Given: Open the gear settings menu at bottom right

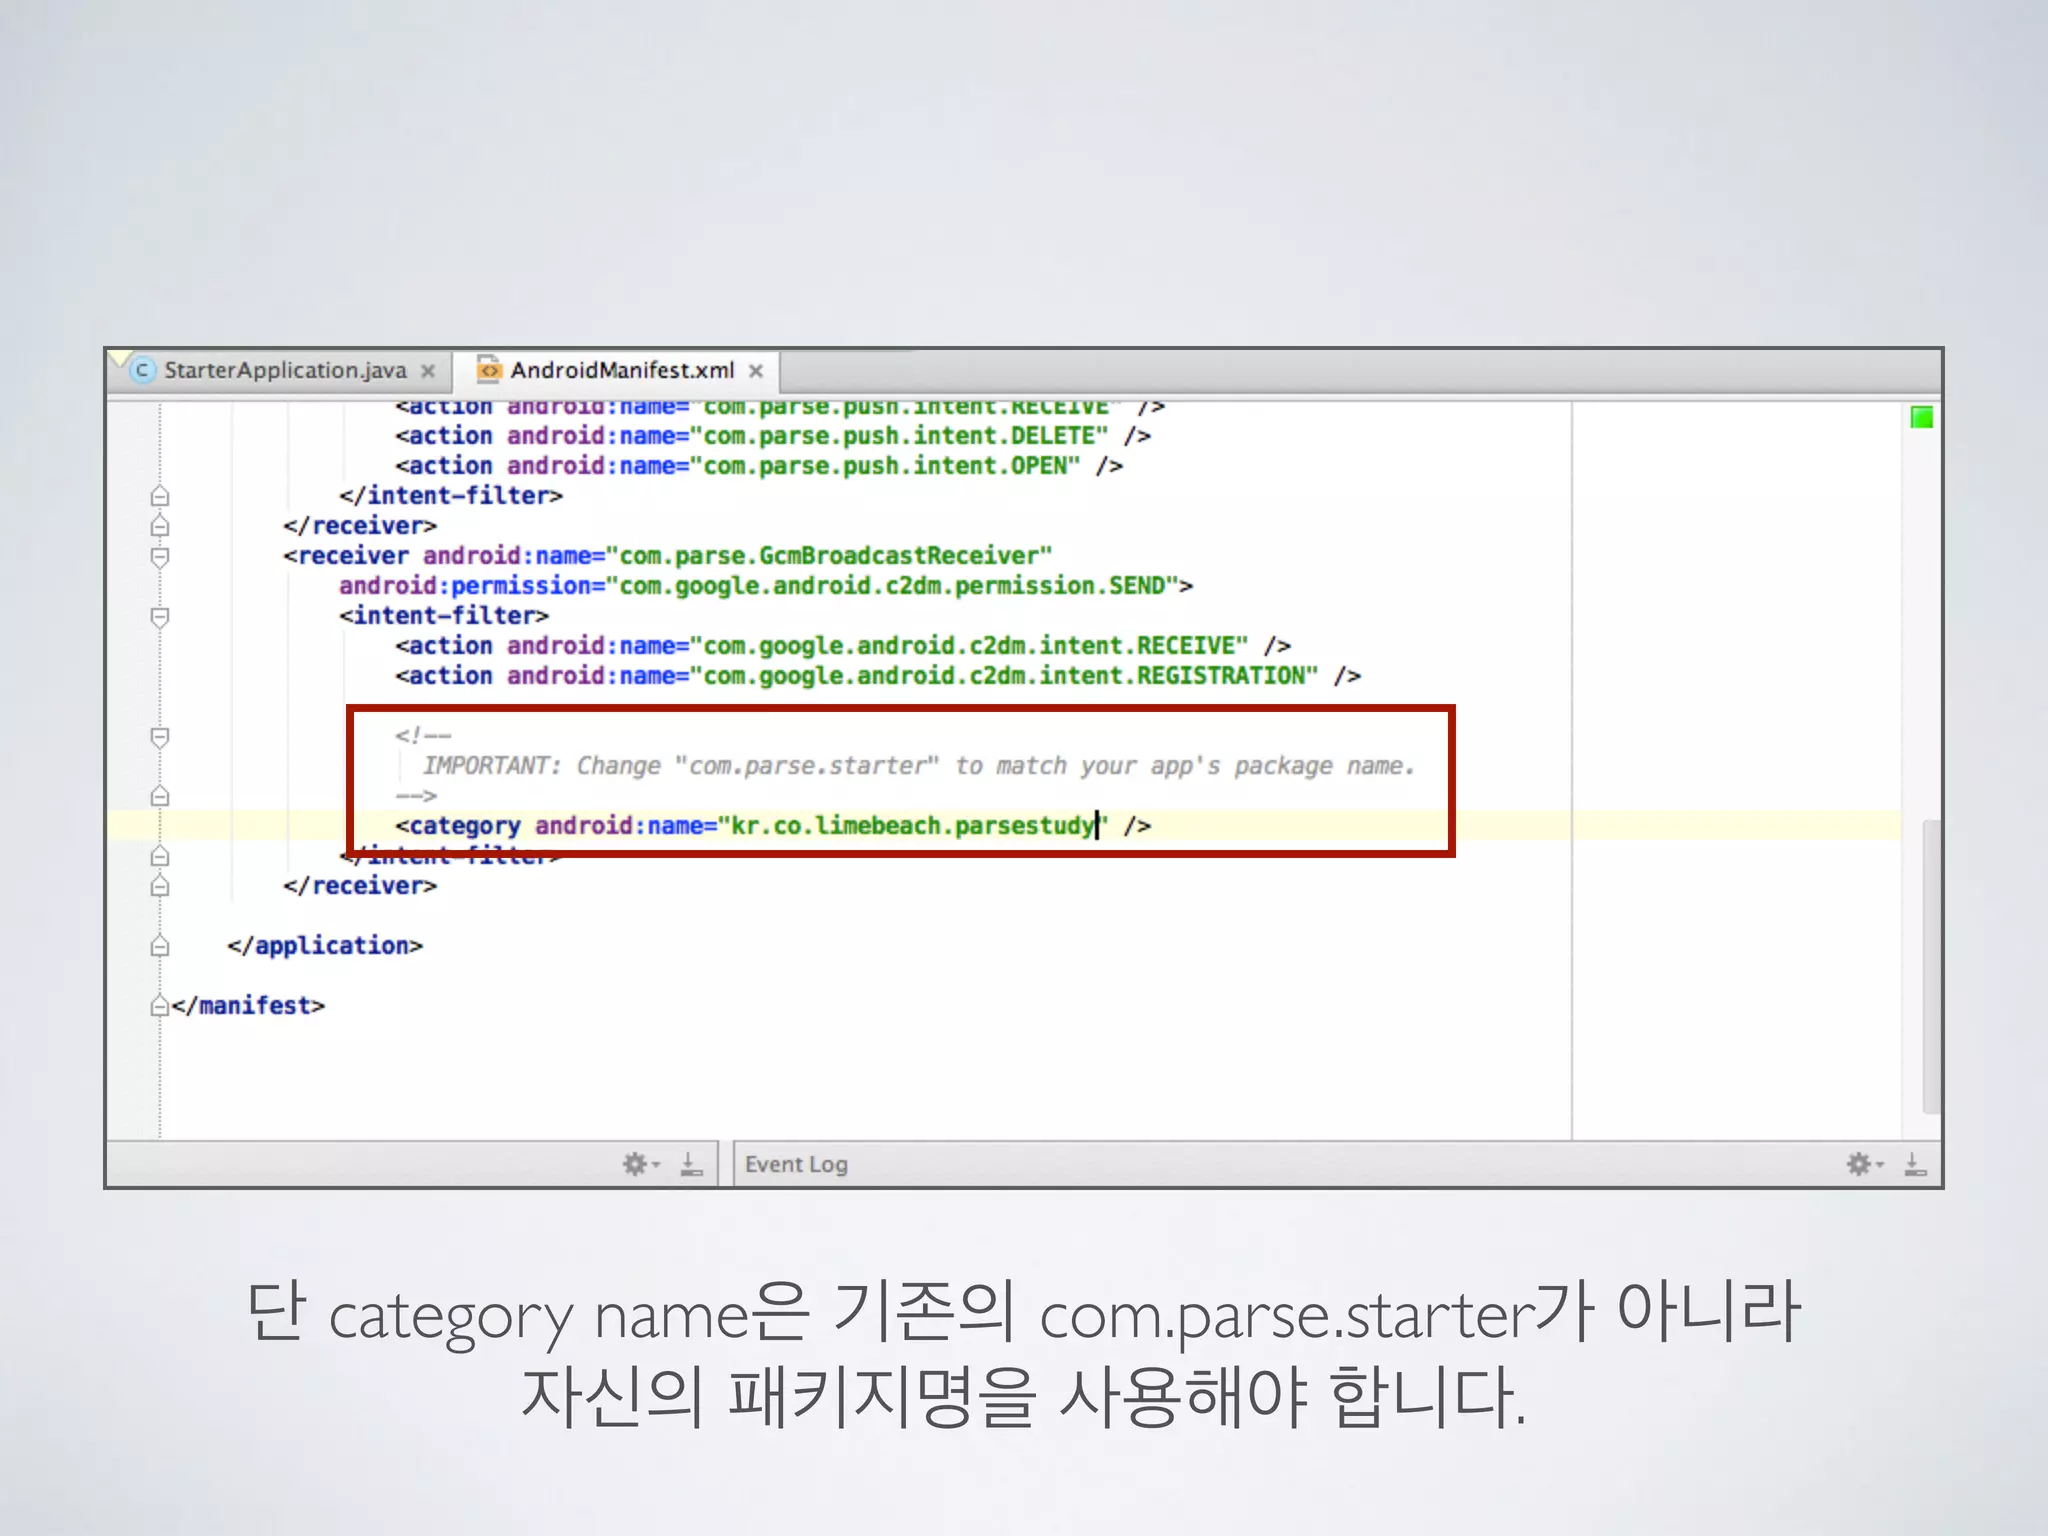Looking at the screenshot, I should point(1864,1165).
